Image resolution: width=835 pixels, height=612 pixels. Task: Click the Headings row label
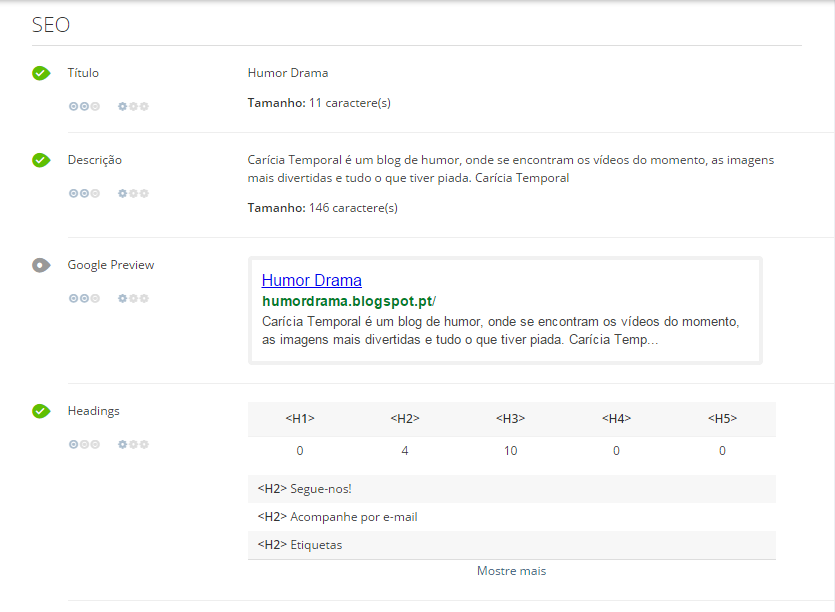[x=94, y=411]
